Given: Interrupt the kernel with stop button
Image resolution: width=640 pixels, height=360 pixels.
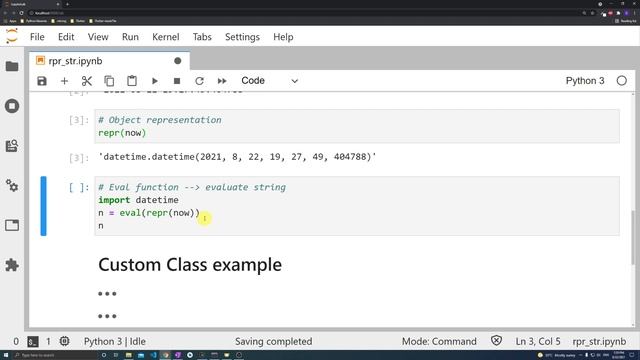Looking at the screenshot, I should pyautogui.click(x=177, y=81).
